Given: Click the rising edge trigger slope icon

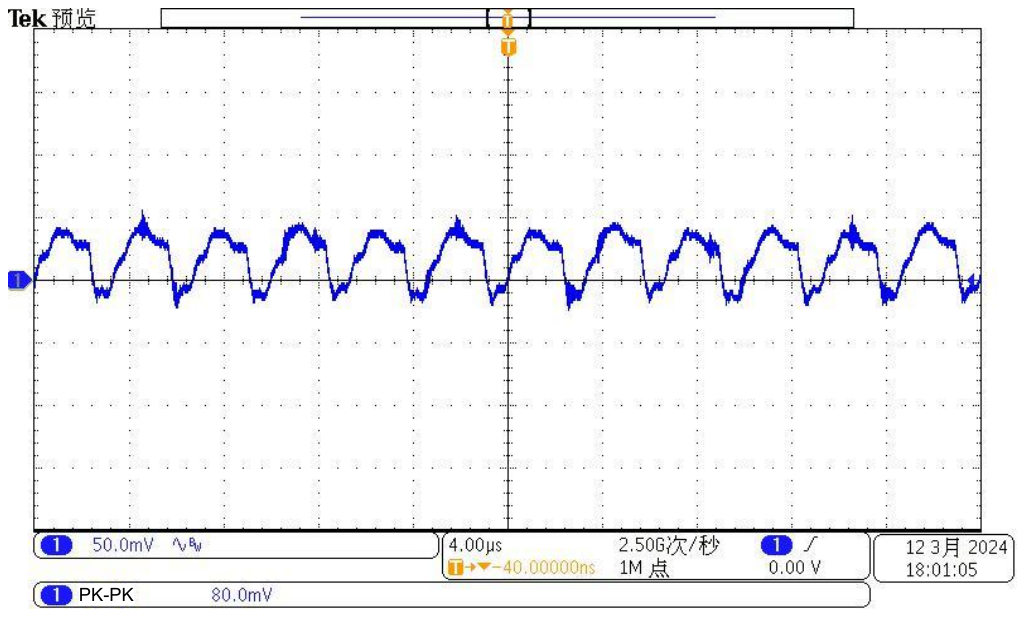Looking at the screenshot, I should click(x=811, y=545).
